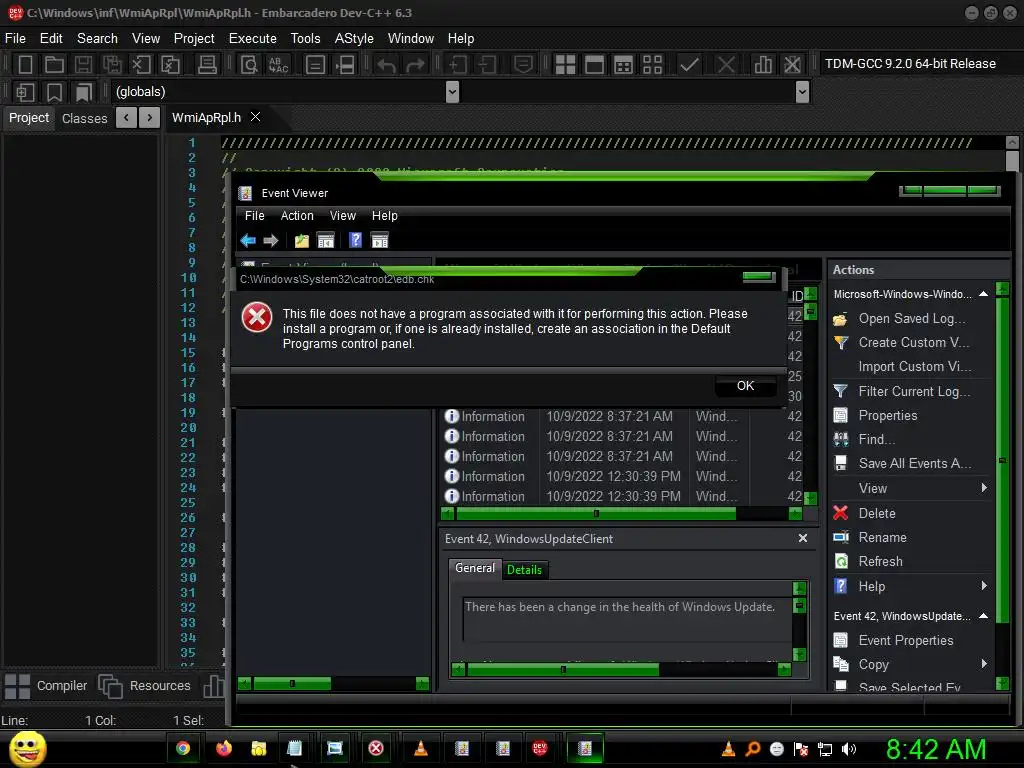The width and height of the screenshot is (1024, 768).
Task: Open the Execute menu in Dev-C++
Action: pos(253,39)
